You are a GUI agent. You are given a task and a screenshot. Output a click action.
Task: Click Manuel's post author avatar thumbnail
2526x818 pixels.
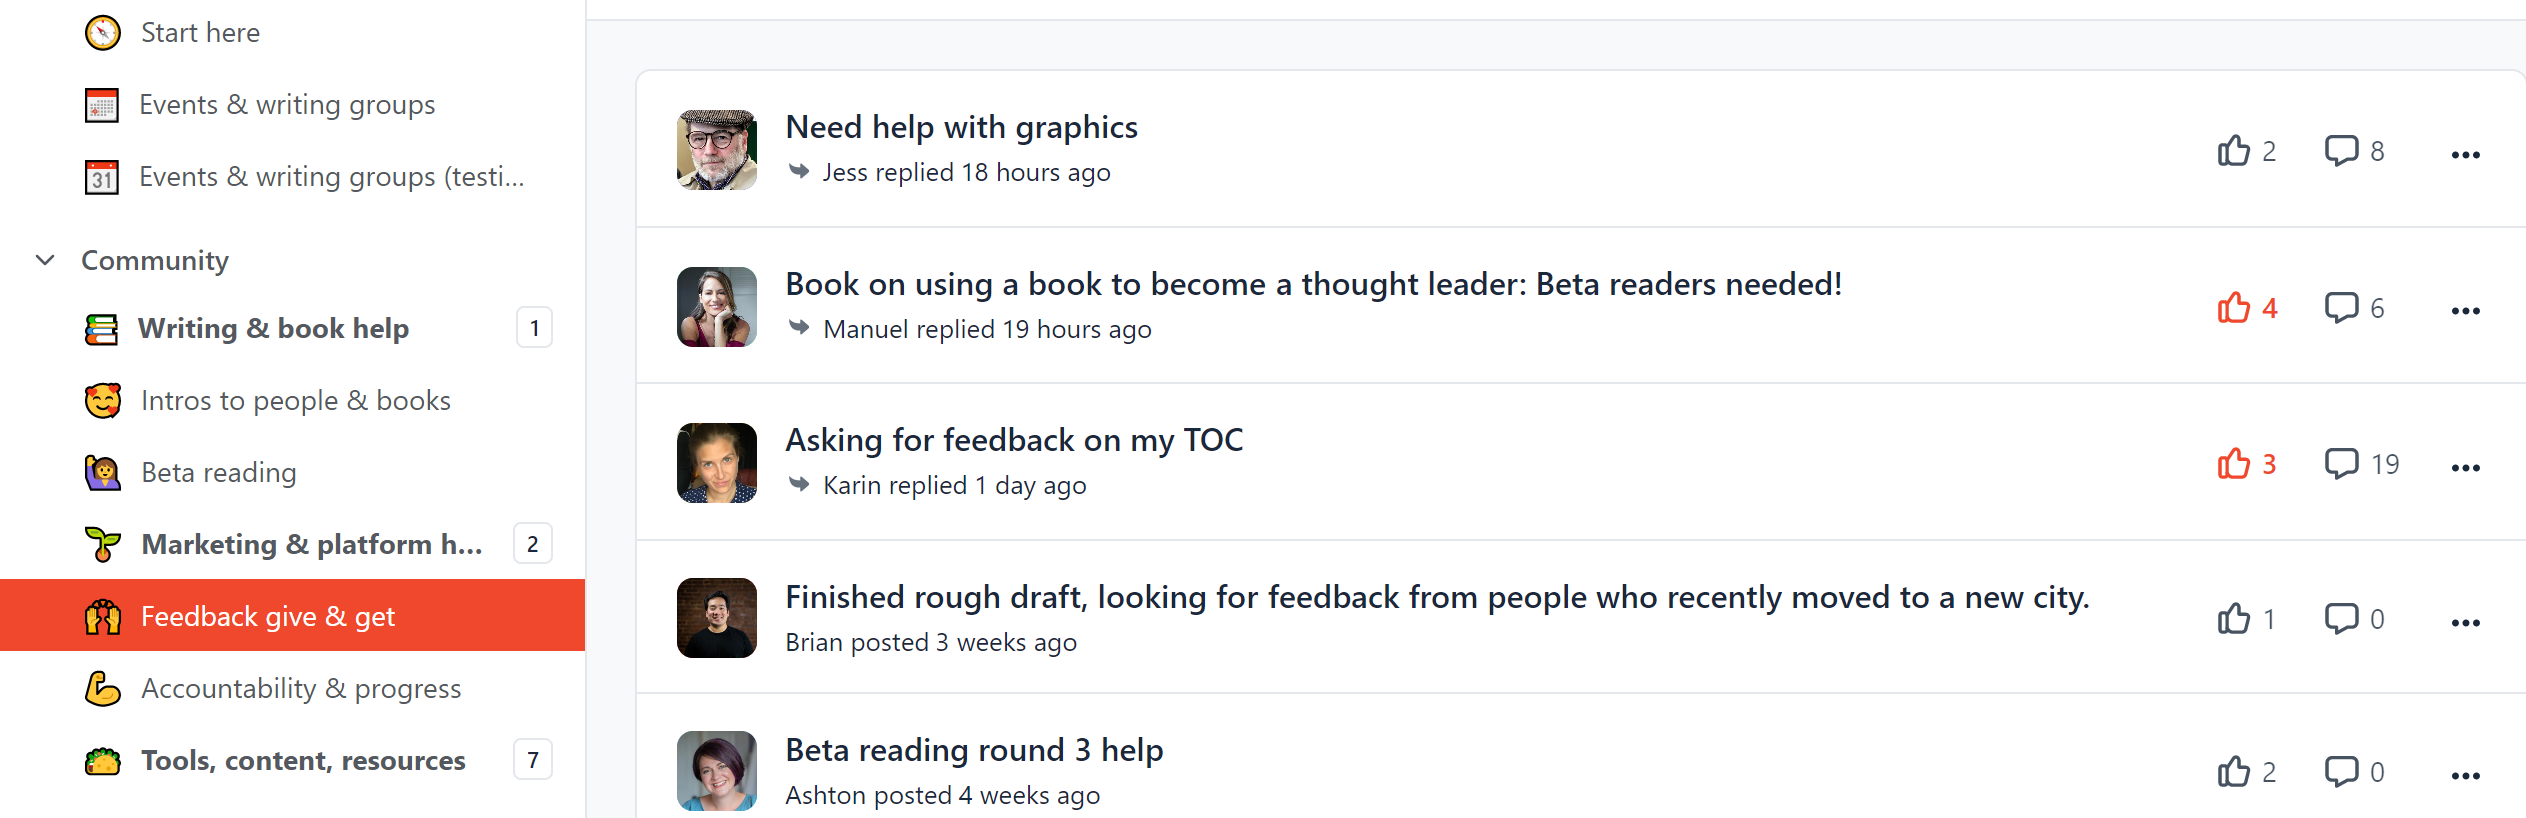[717, 307]
